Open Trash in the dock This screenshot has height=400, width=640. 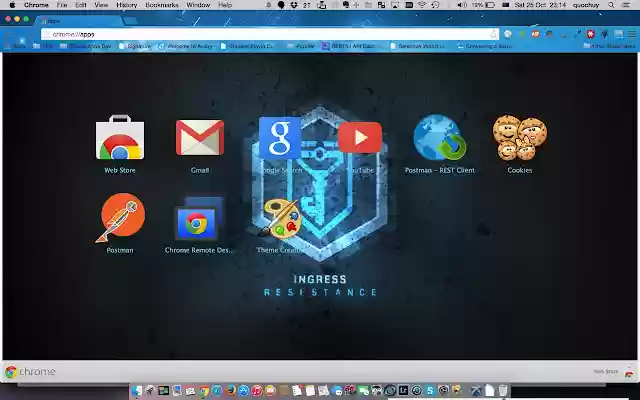point(503,391)
